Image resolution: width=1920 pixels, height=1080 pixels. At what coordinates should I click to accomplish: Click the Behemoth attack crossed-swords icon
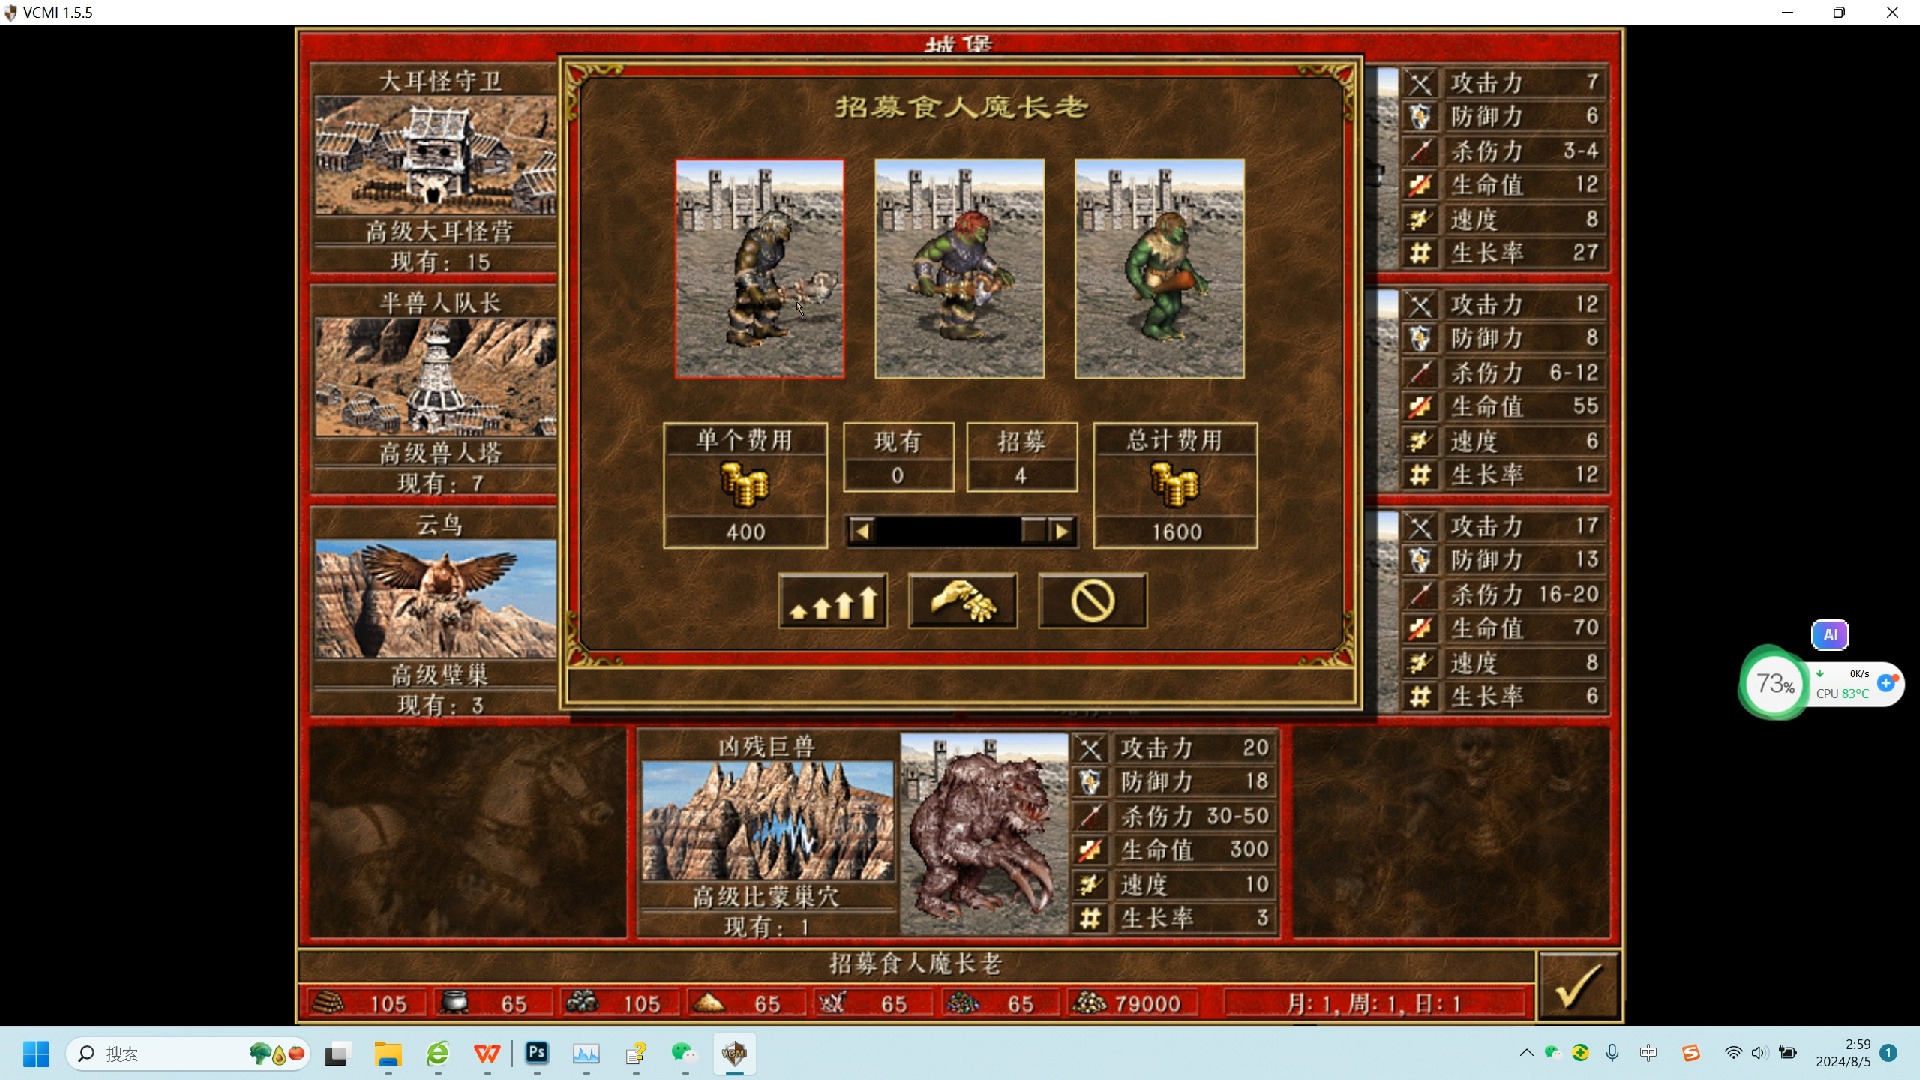pos(1091,748)
